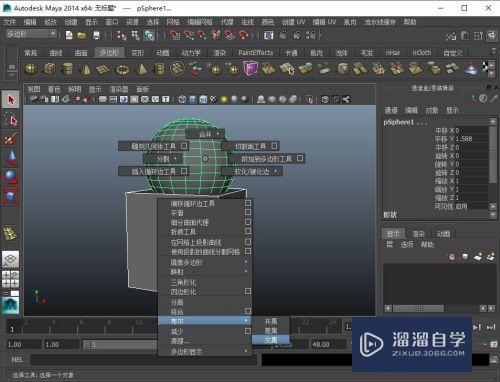Create a polygon torus from the shelf
500x382 pixels.
122,69
